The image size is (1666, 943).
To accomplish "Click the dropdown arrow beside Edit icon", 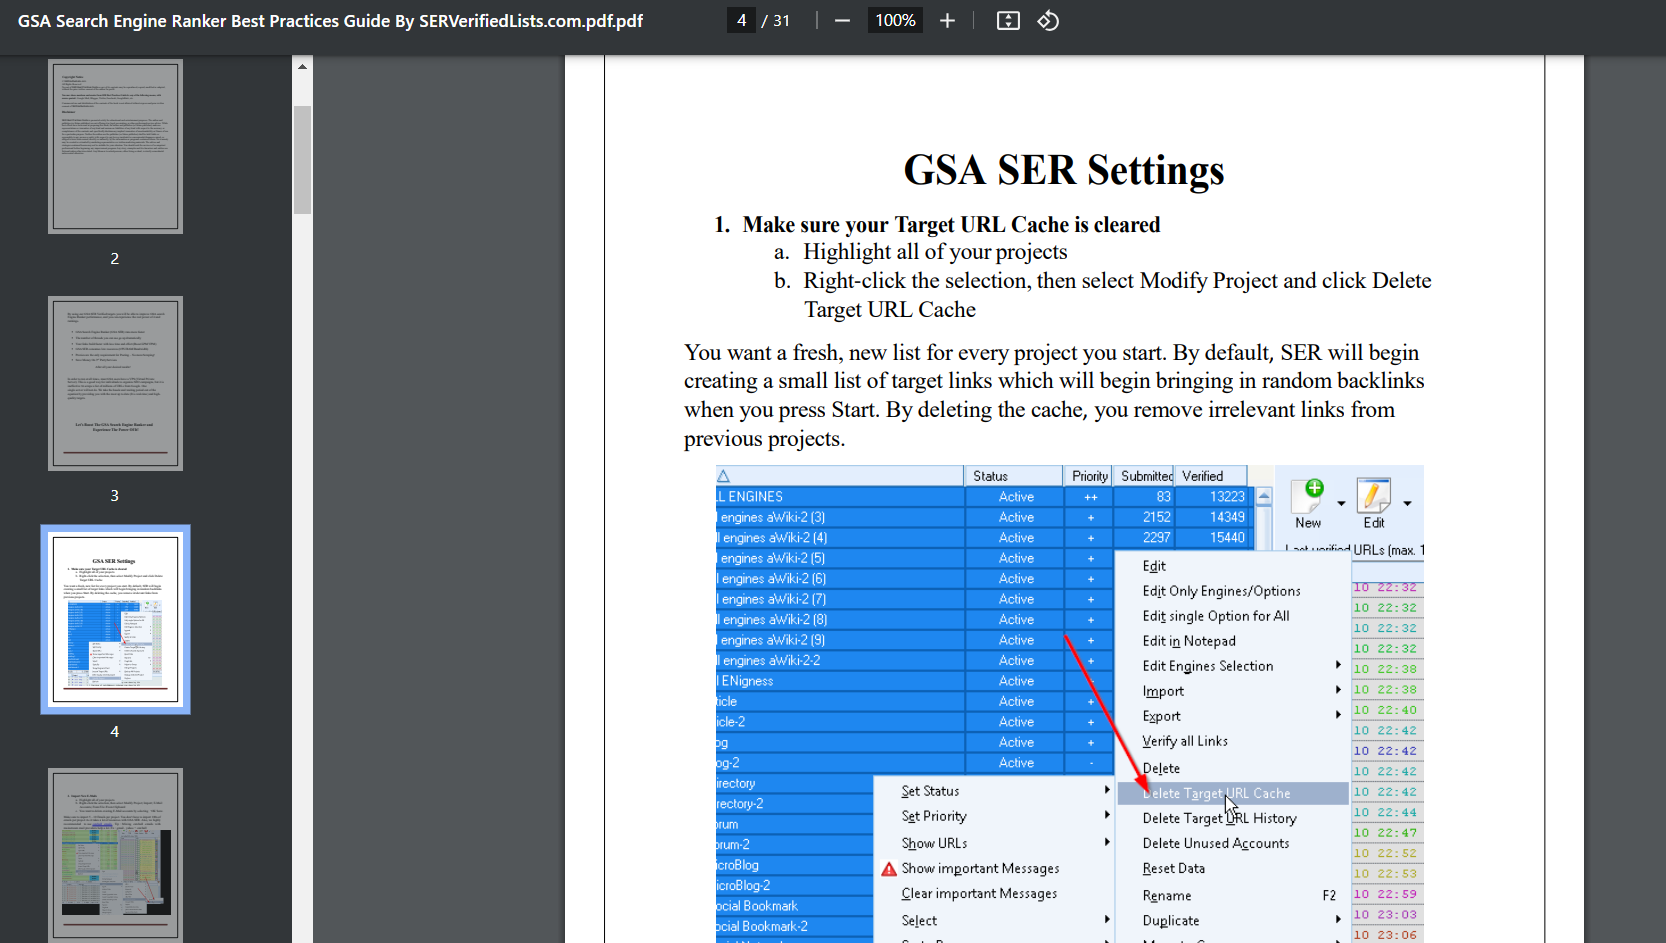I will click(1407, 503).
